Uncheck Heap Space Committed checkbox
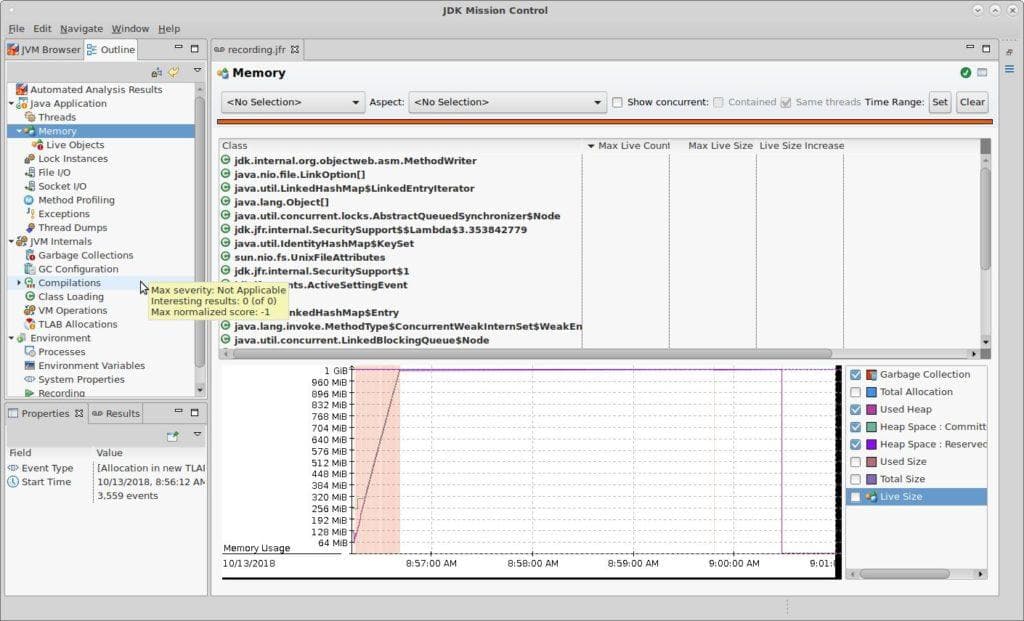1024x621 pixels. point(856,427)
